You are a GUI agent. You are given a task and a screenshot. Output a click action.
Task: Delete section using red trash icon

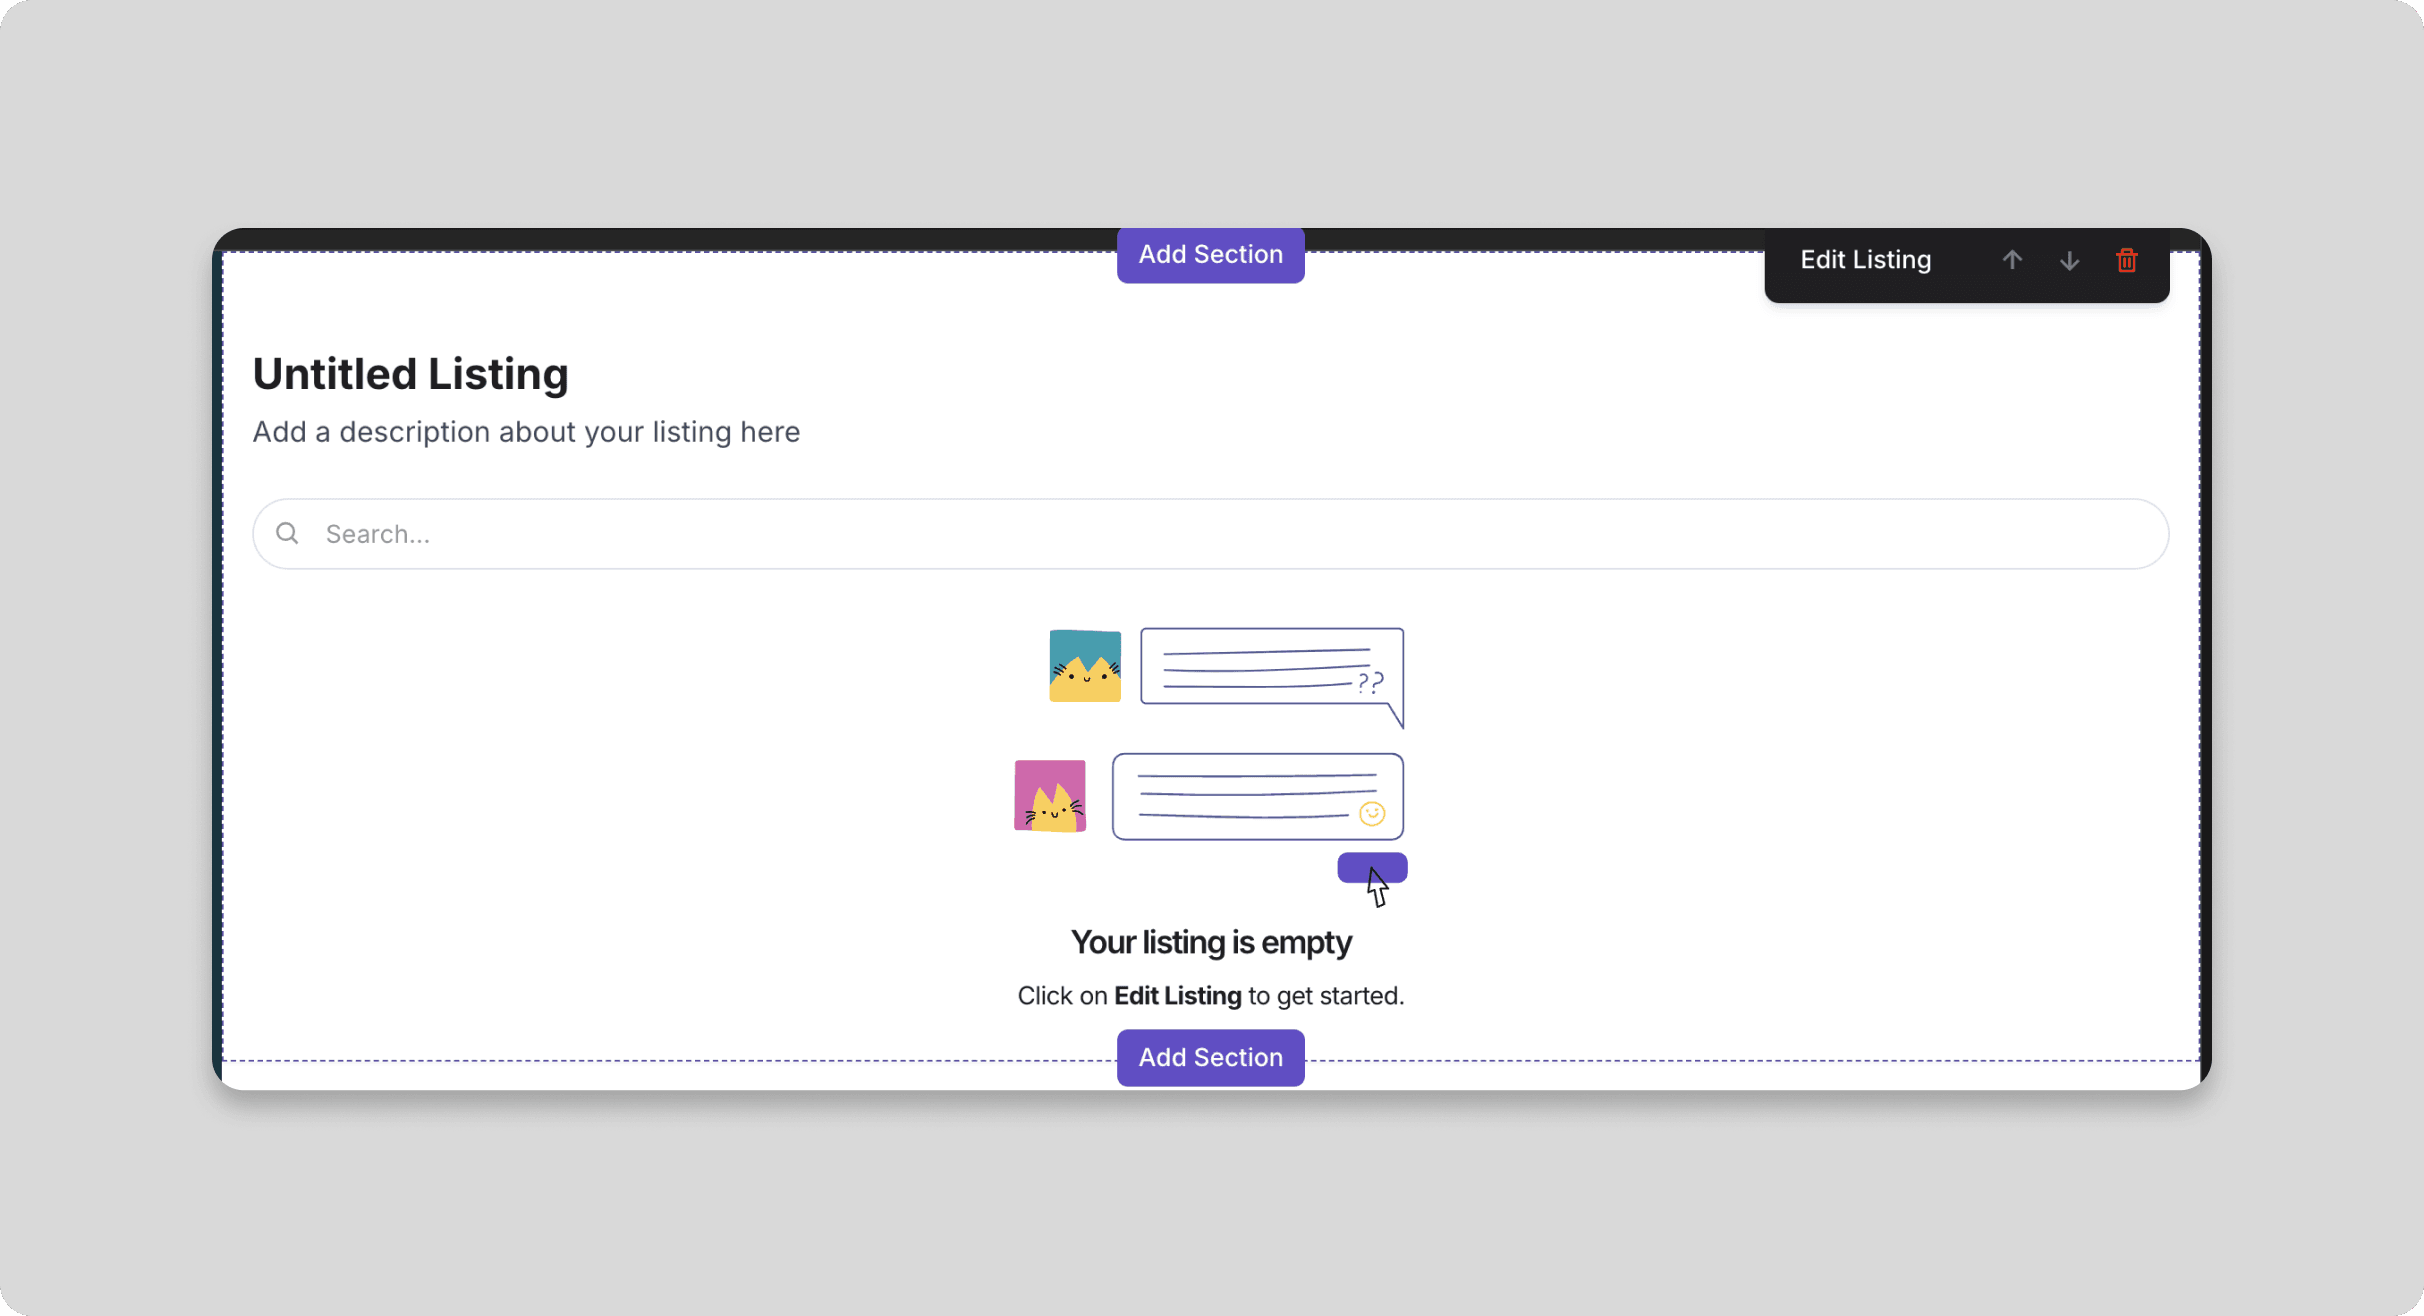2126,260
